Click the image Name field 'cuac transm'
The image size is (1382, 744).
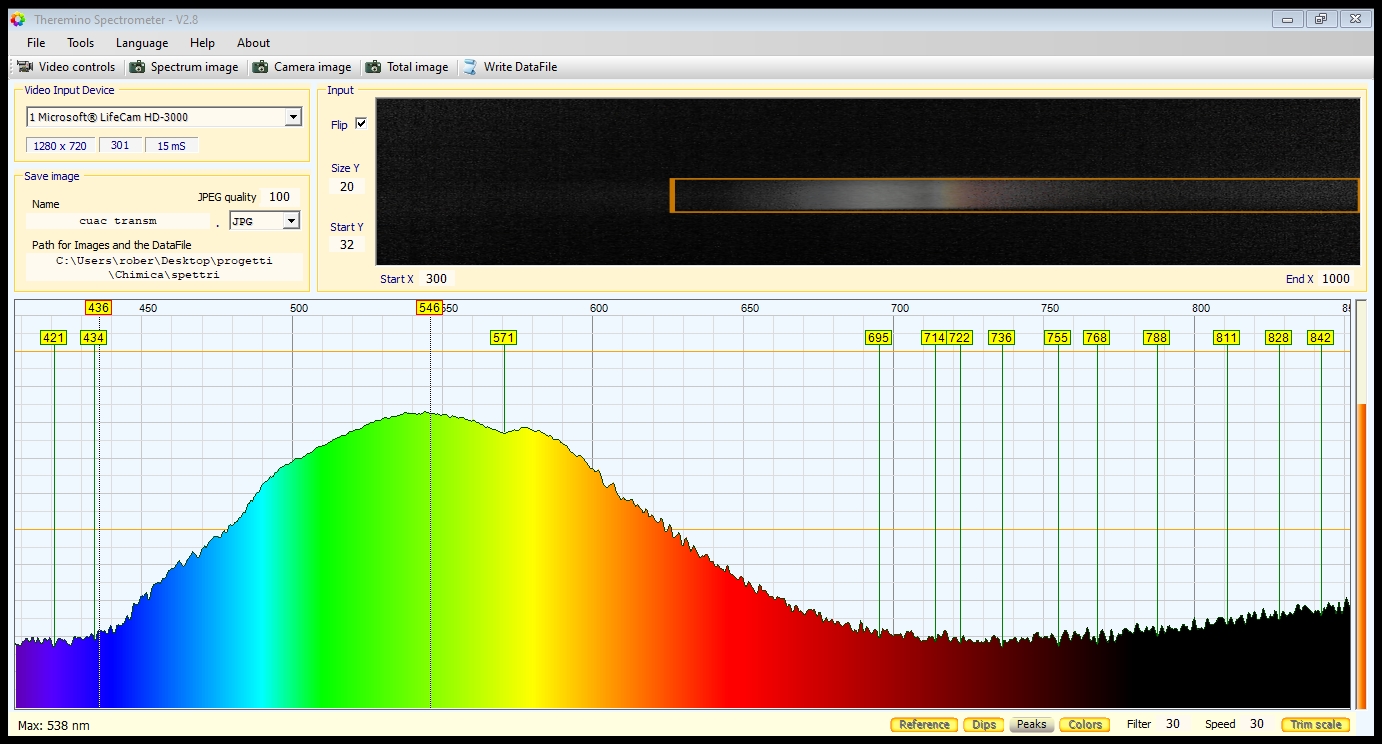tap(118, 221)
